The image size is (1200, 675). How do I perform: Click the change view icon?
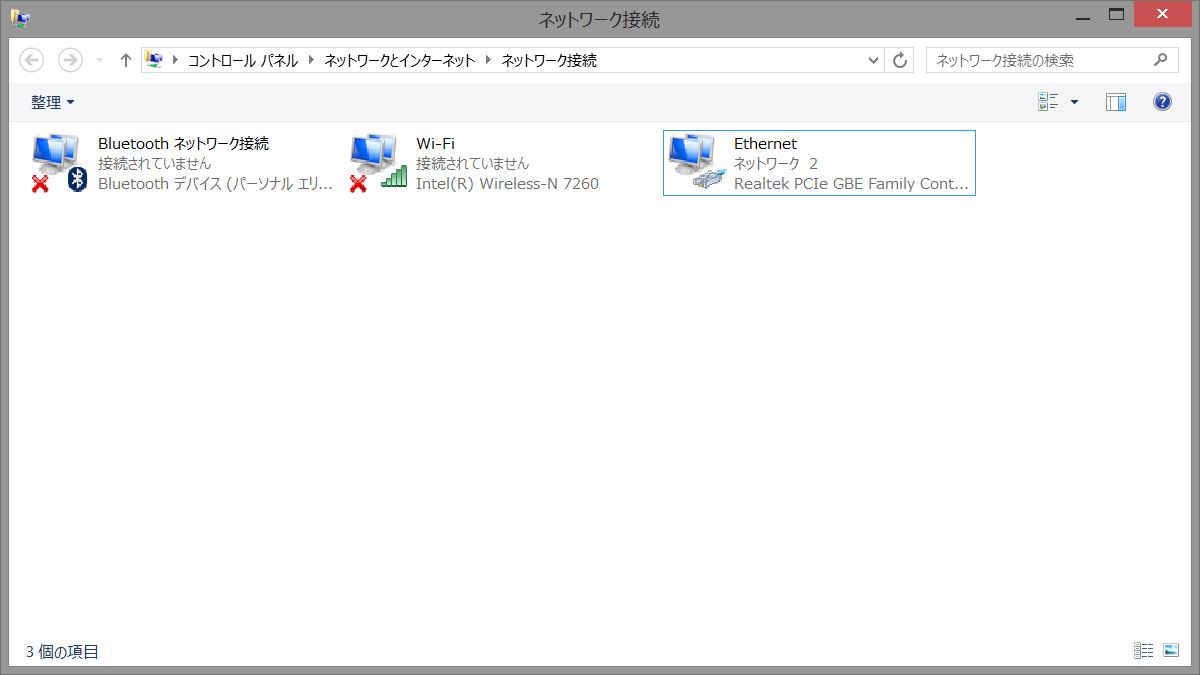pyautogui.click(x=1048, y=102)
